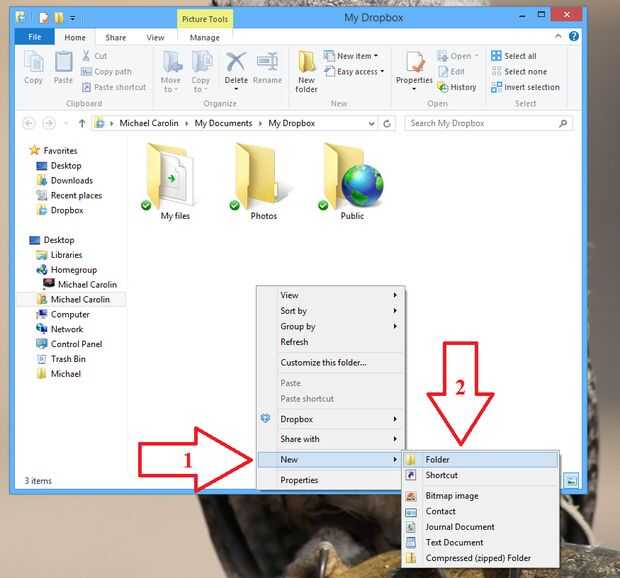Select the Photos folder

click(263, 182)
